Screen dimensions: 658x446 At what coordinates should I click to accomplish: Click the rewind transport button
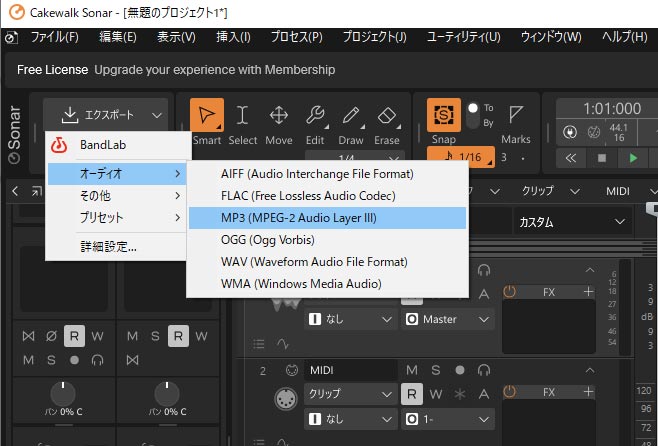pos(570,158)
